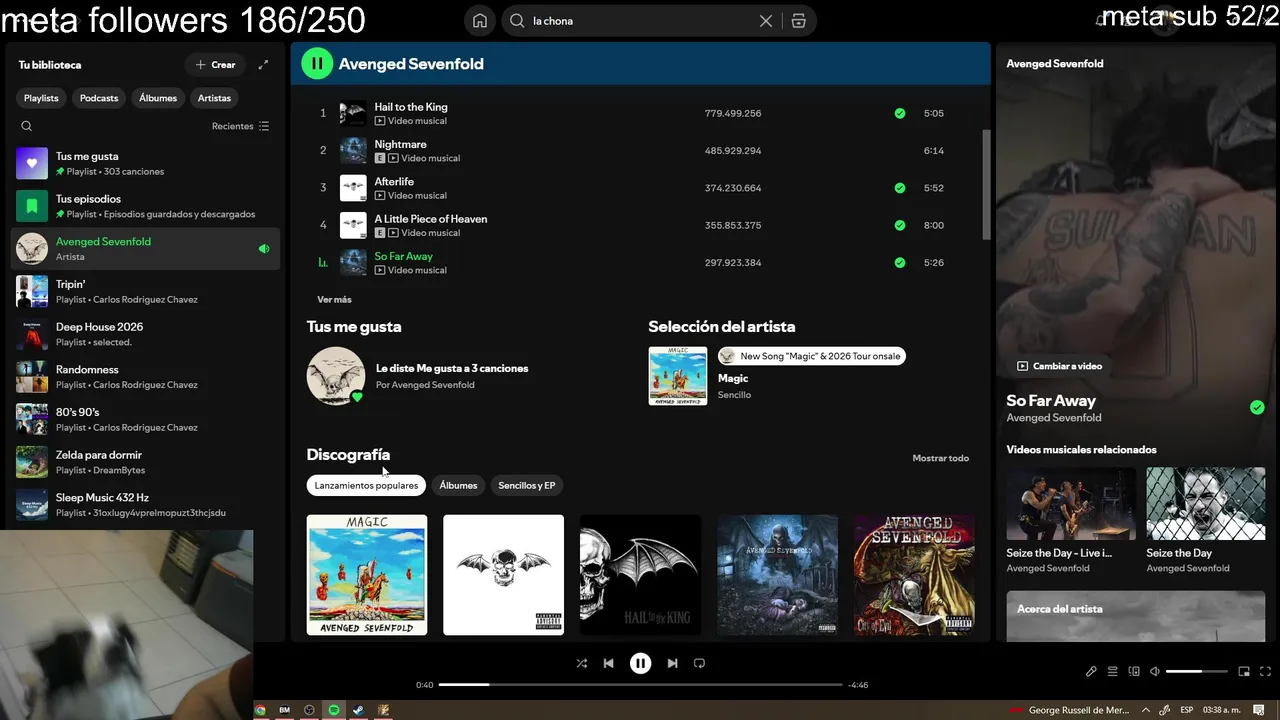Click Cambiar a video button
This screenshot has width=1280, height=720.
pos(1059,366)
